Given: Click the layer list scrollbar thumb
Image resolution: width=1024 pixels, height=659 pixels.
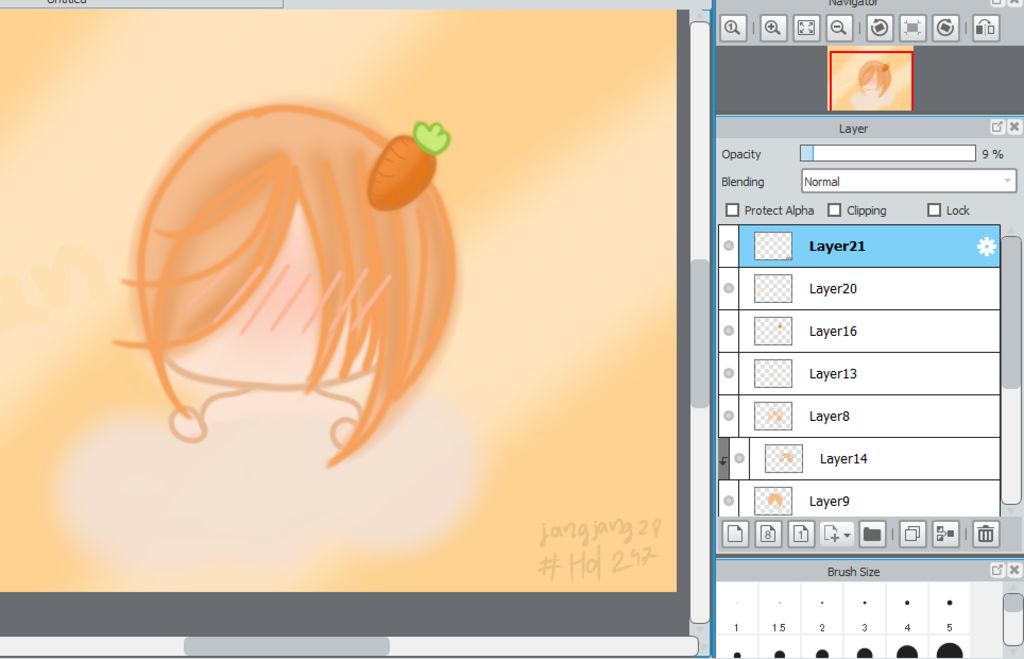Looking at the screenshot, I should (1012, 313).
